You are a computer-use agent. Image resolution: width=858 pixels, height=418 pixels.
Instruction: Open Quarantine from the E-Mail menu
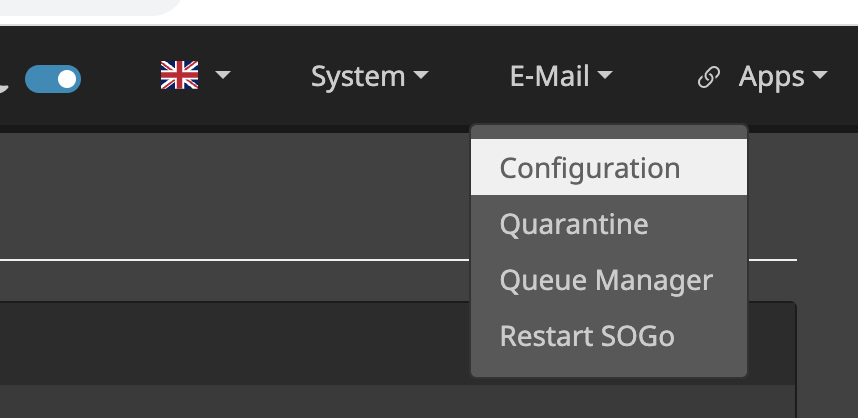pyautogui.click(x=574, y=224)
